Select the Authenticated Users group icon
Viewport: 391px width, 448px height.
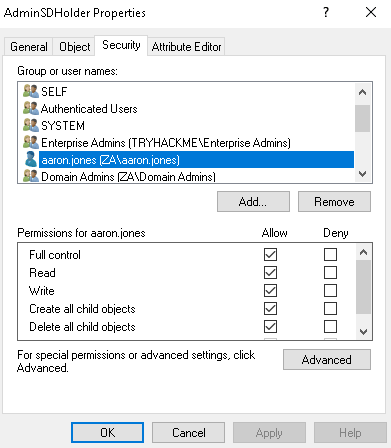point(31,108)
